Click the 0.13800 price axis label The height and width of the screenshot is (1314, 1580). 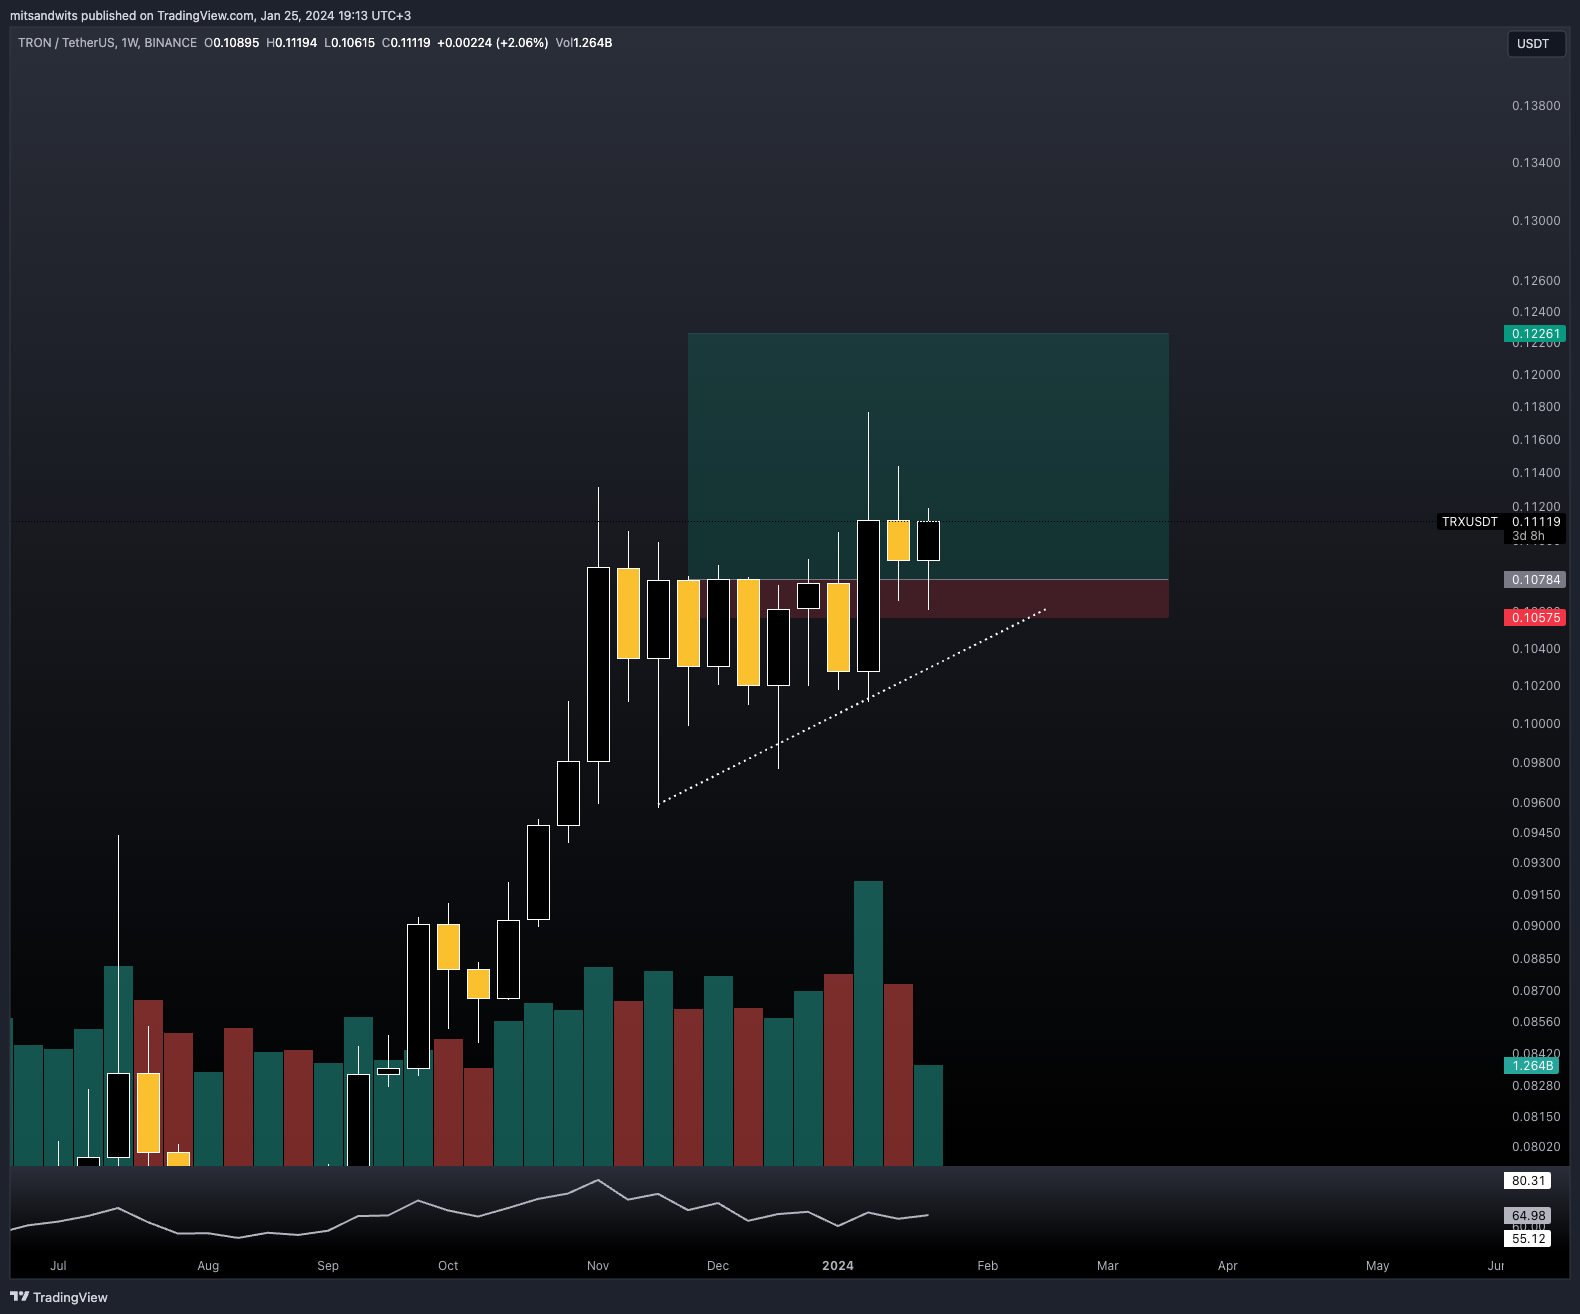(1536, 106)
